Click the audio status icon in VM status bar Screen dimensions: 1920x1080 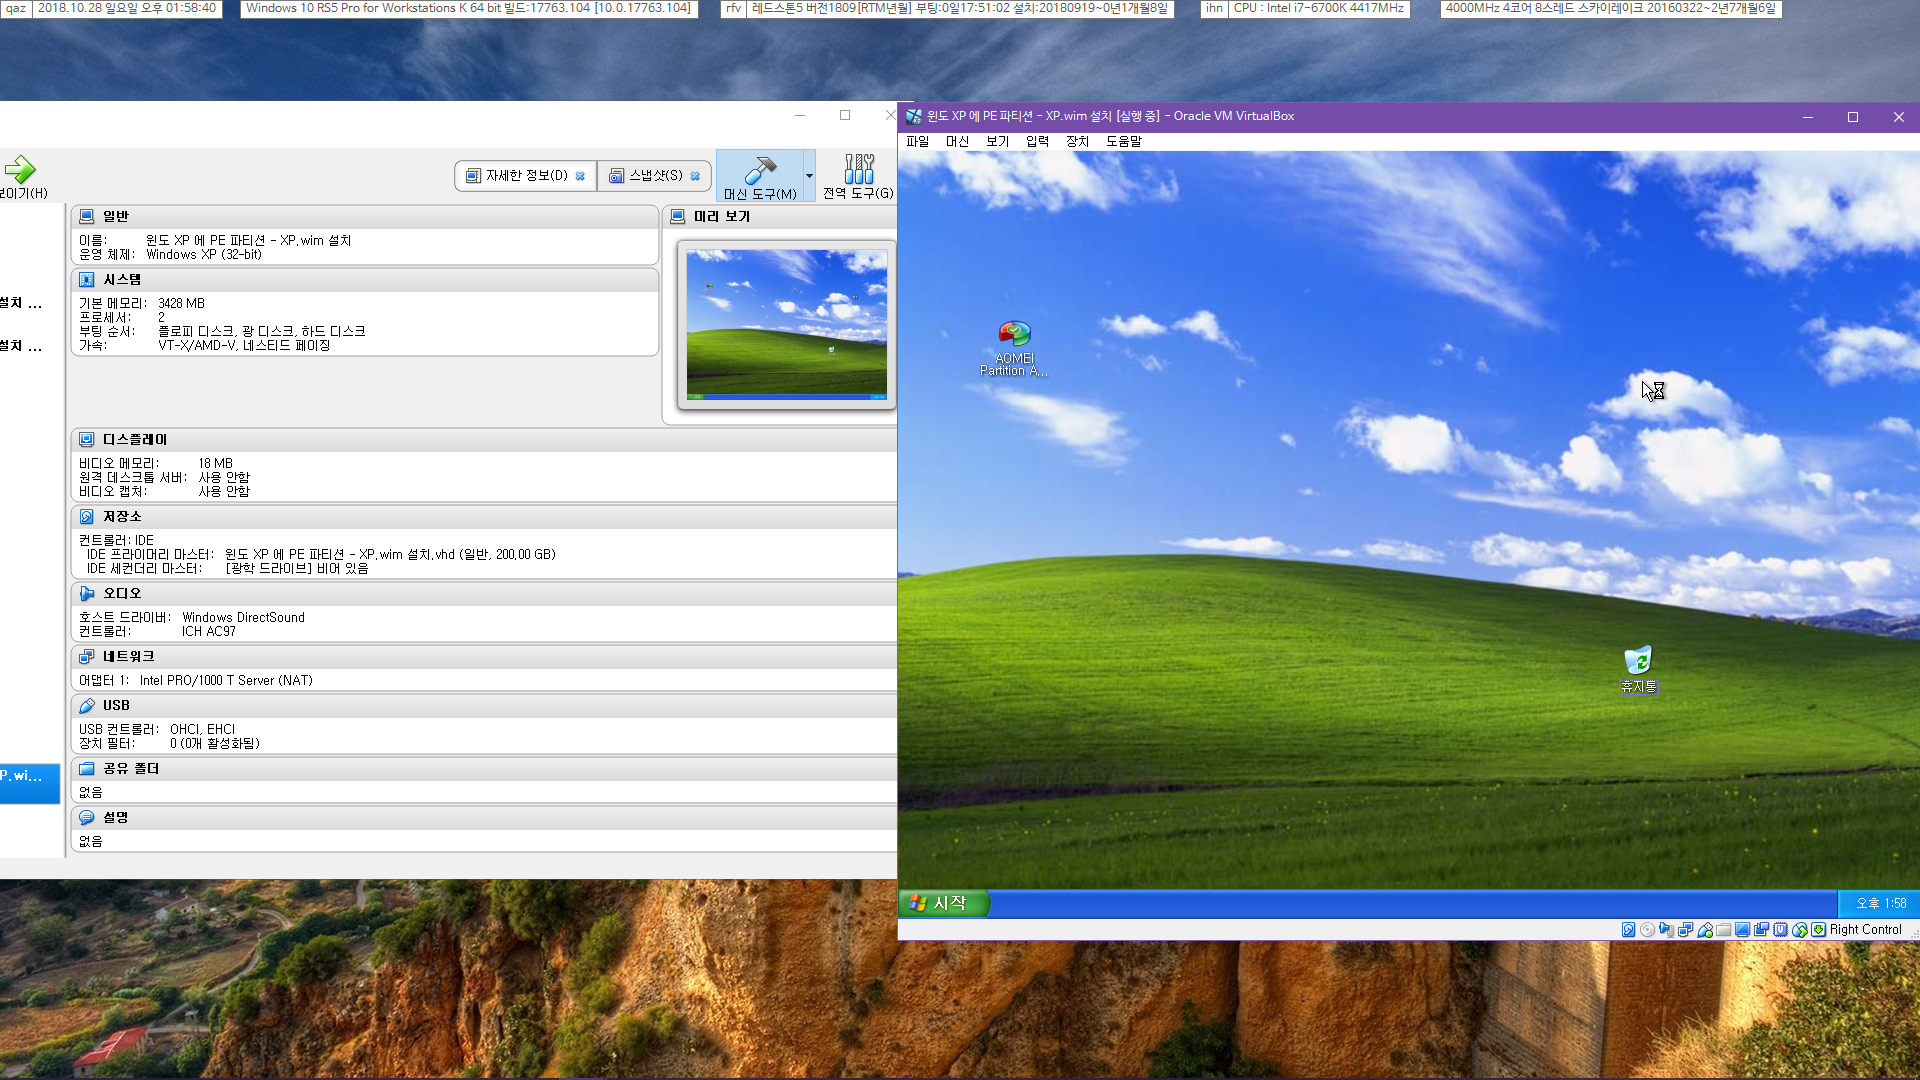click(1666, 930)
